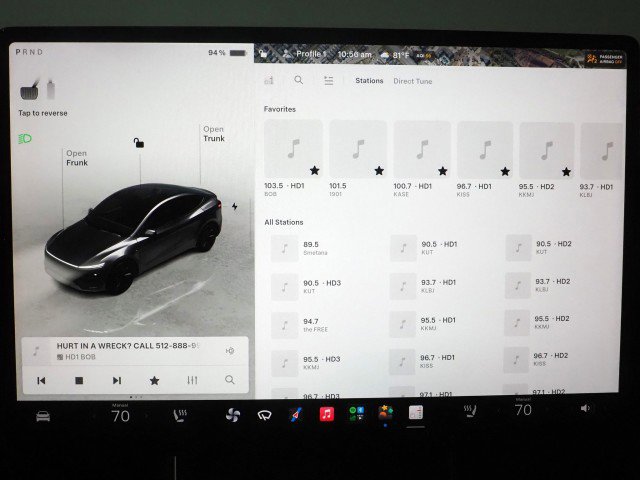Stop radio playback

tap(79, 380)
